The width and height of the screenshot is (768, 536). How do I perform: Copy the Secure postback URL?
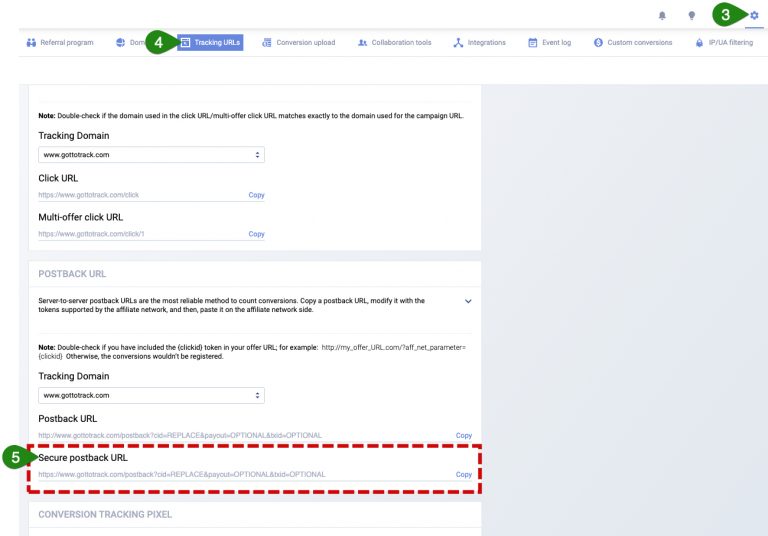tap(463, 475)
